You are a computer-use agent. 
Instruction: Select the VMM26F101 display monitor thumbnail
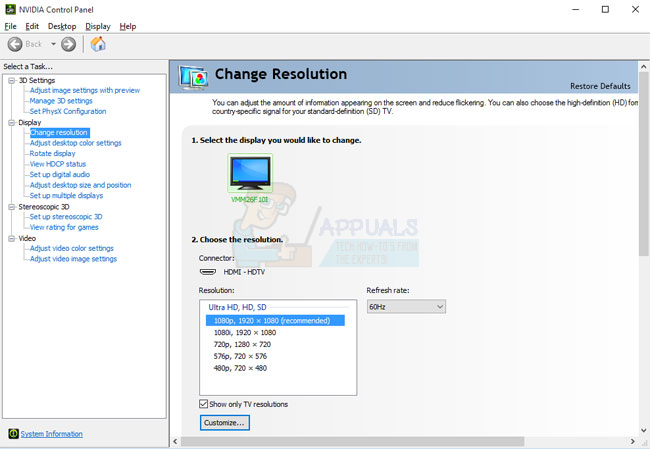pyautogui.click(x=250, y=173)
